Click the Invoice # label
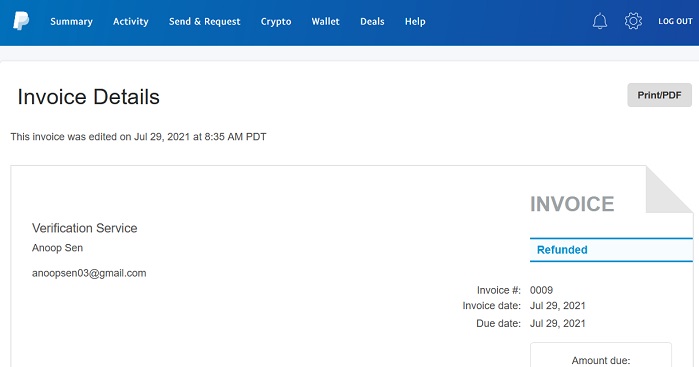Viewport: 699px width, 367px height. click(498, 290)
